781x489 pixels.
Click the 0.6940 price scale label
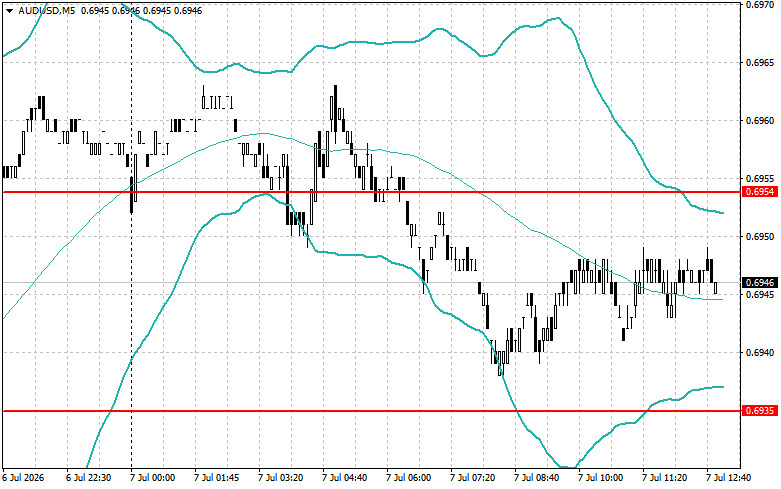(760, 353)
